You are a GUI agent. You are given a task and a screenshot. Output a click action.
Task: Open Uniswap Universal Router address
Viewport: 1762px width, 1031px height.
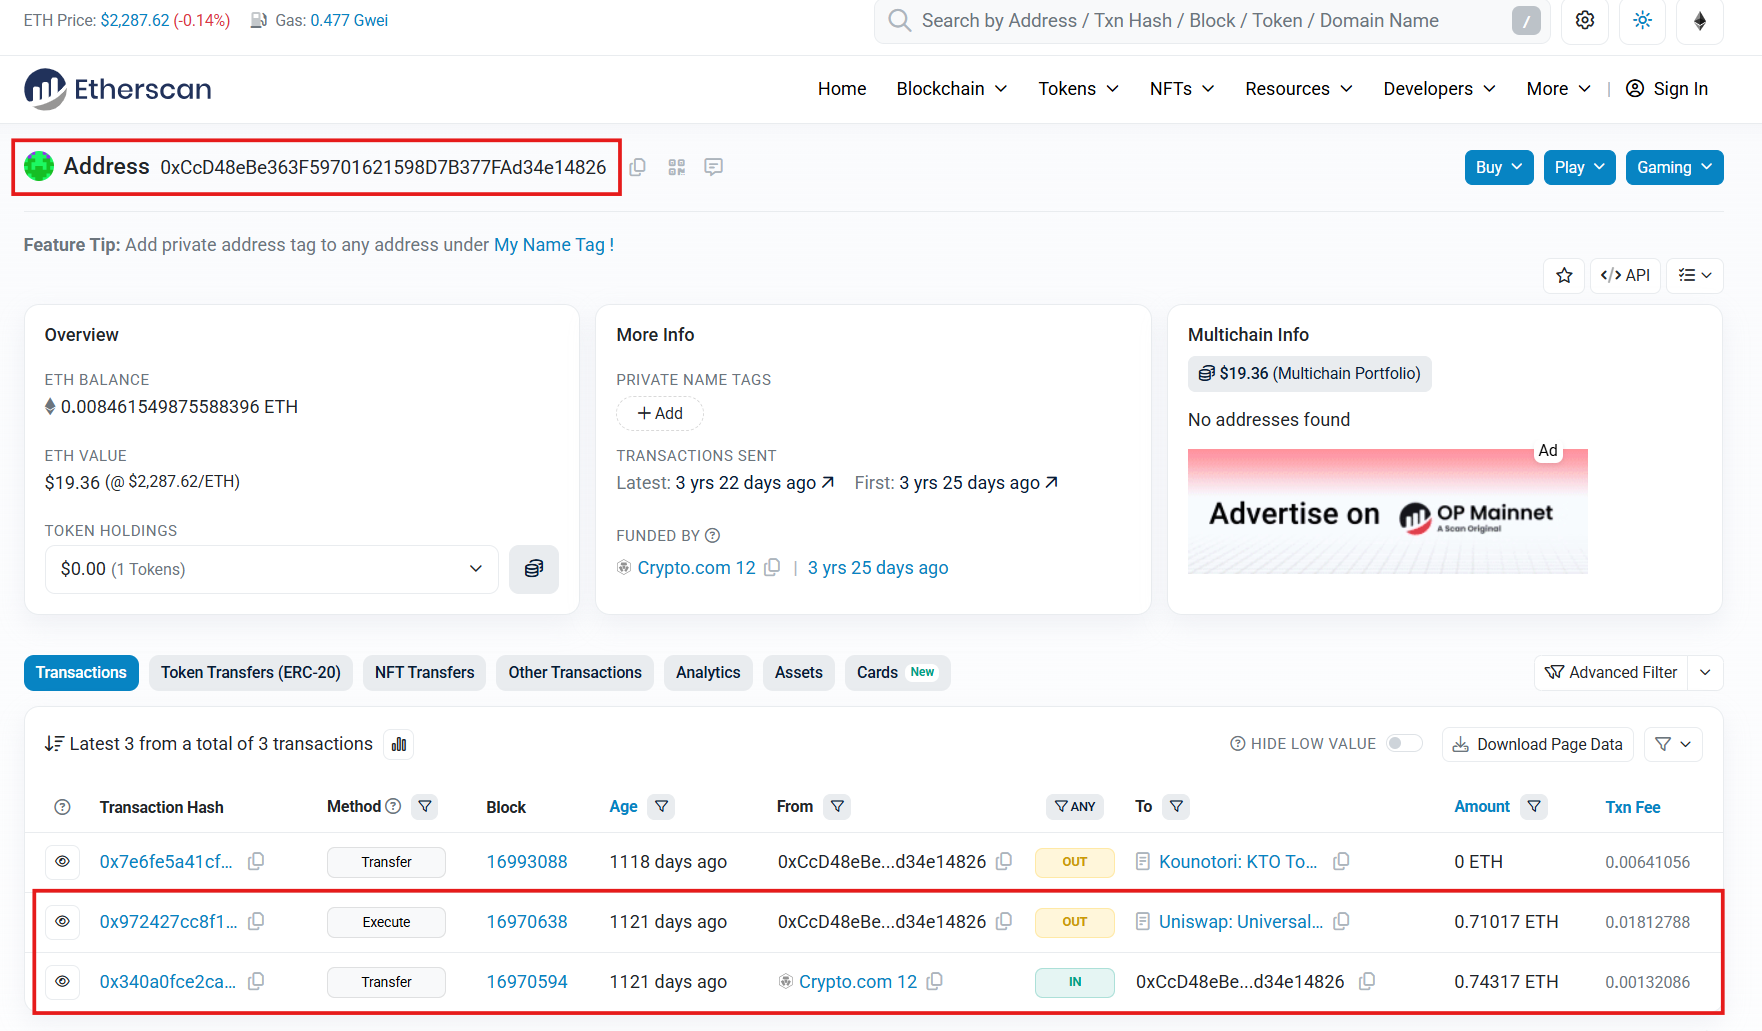(x=1240, y=921)
